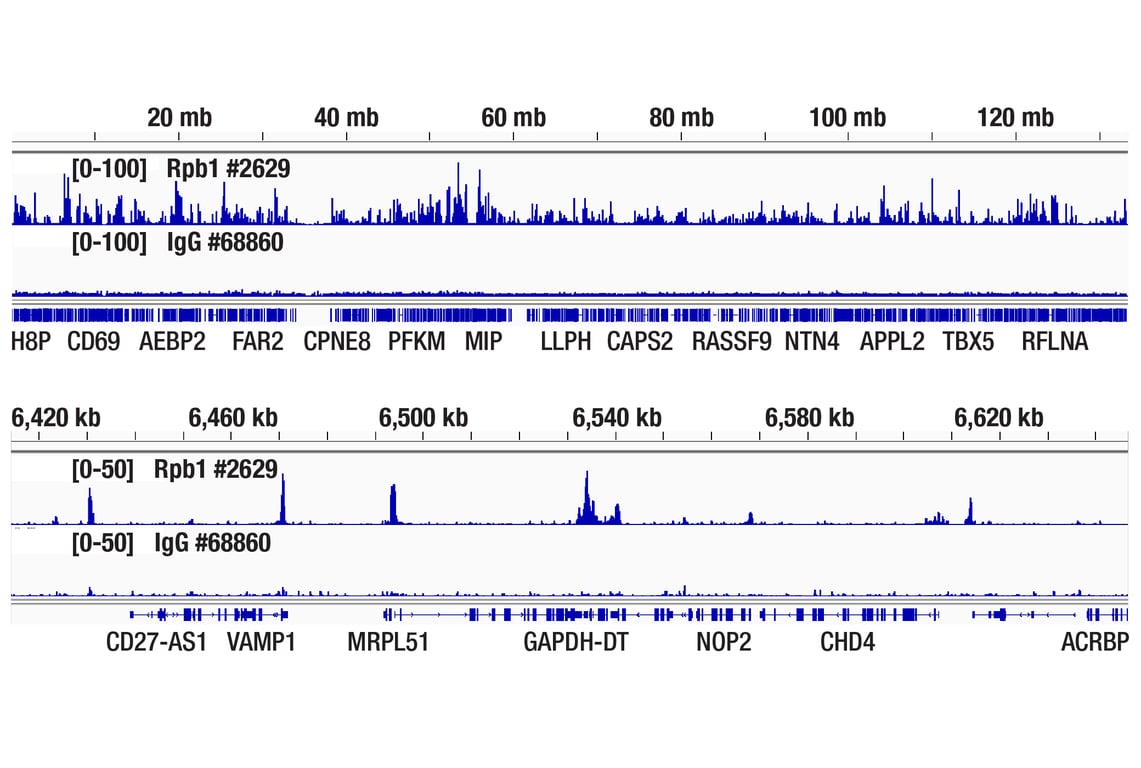Select the 60 mb position on ruler
The width and height of the screenshot is (1141, 768).
coord(513,118)
